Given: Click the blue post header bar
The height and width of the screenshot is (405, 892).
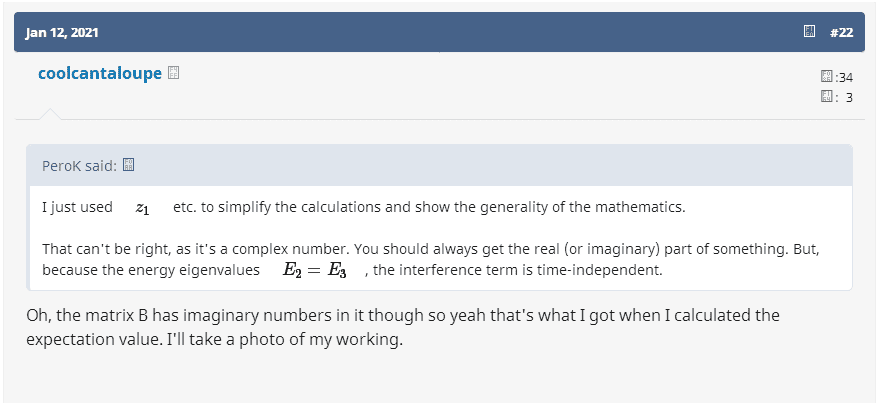Looking at the screenshot, I should (x=440, y=32).
